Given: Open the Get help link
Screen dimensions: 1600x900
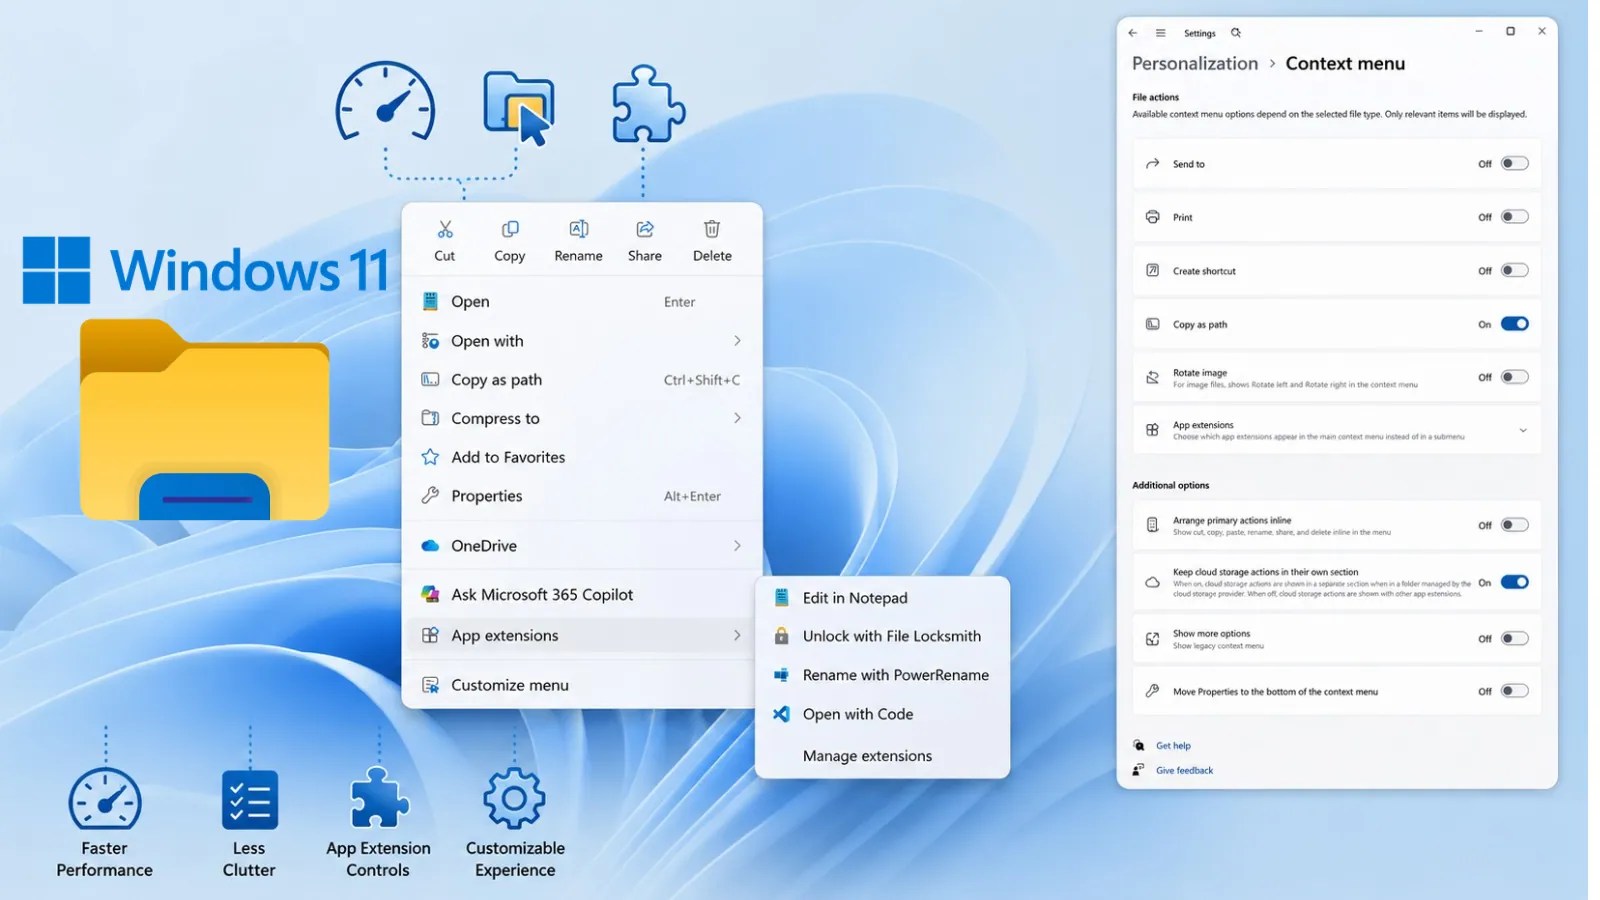Looking at the screenshot, I should click(x=1173, y=746).
